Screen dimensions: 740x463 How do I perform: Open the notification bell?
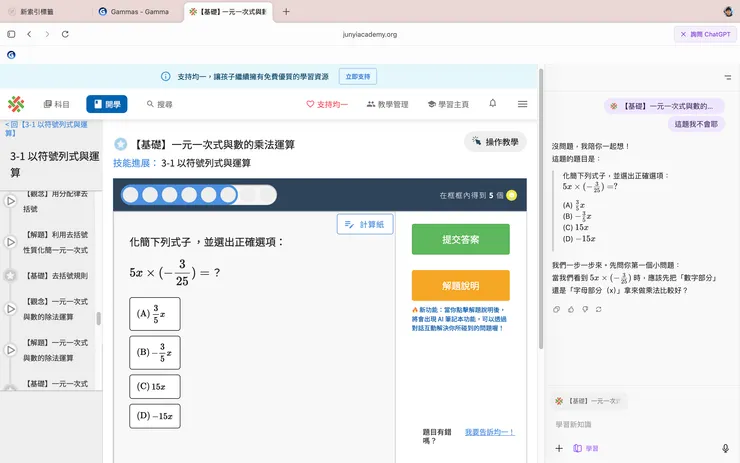(493, 103)
